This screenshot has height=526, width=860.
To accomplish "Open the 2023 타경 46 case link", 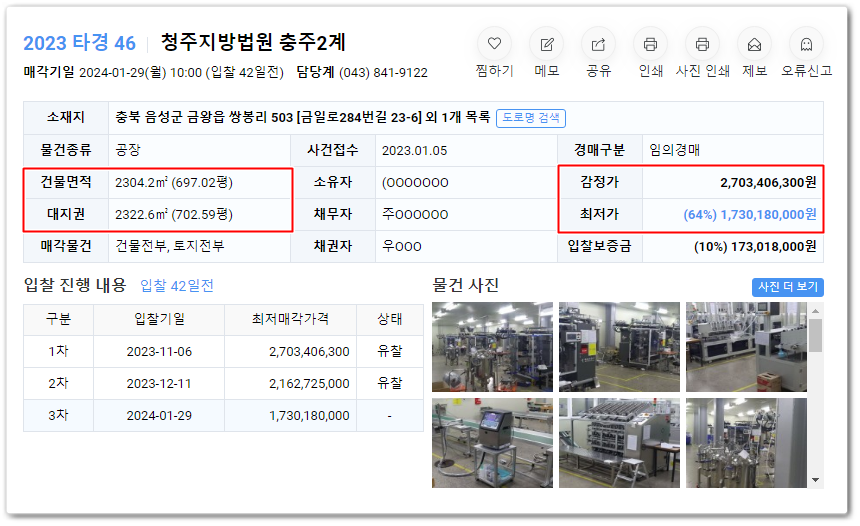I will [80, 43].
